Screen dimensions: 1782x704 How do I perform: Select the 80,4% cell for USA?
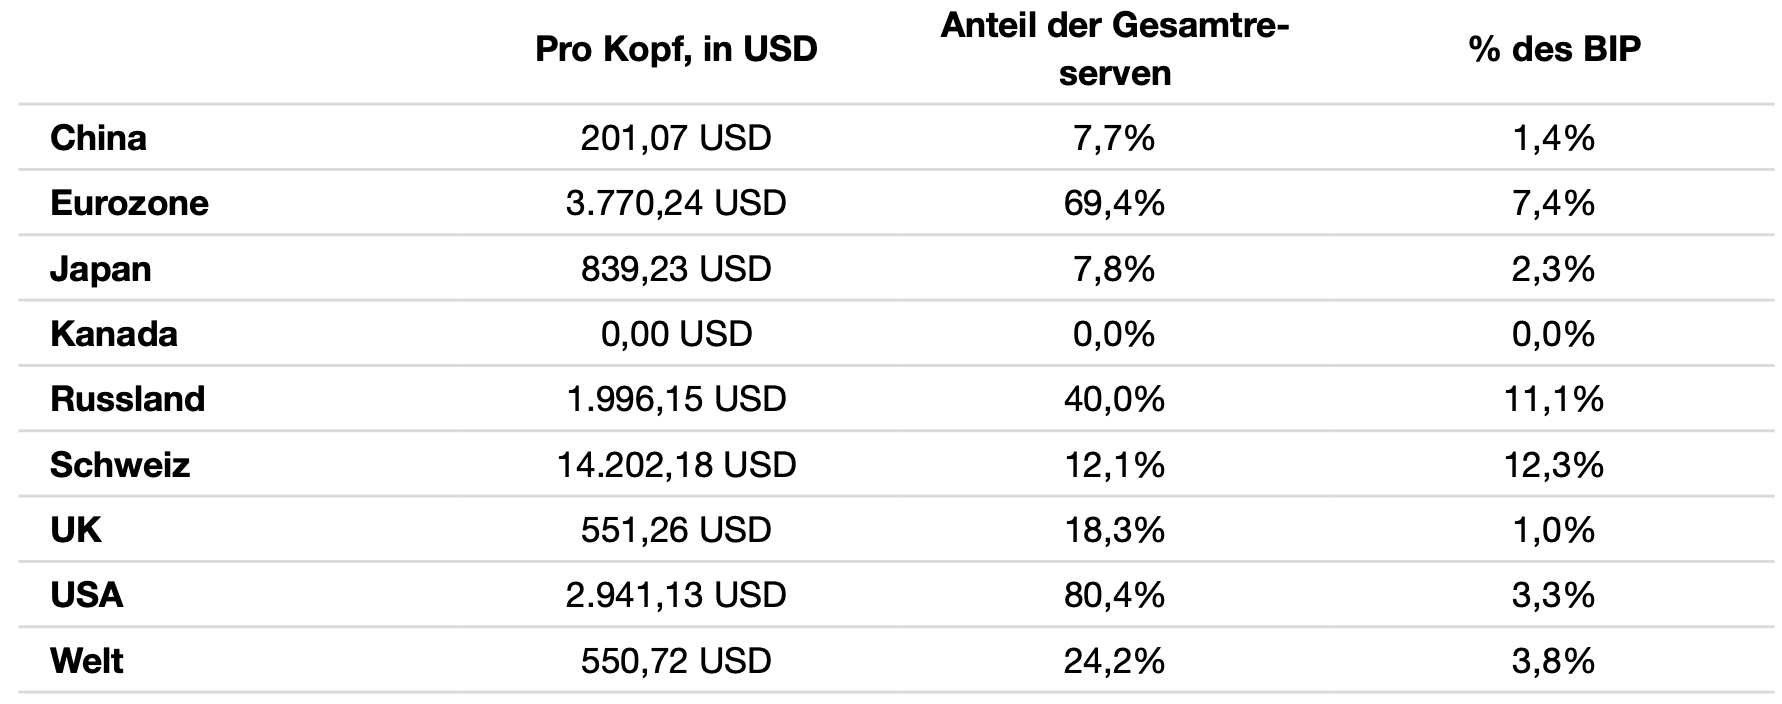1114,596
